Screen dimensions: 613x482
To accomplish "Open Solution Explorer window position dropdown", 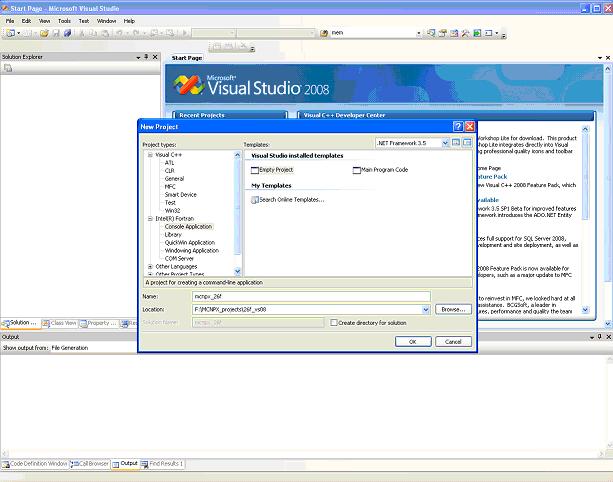I will point(138,57).
